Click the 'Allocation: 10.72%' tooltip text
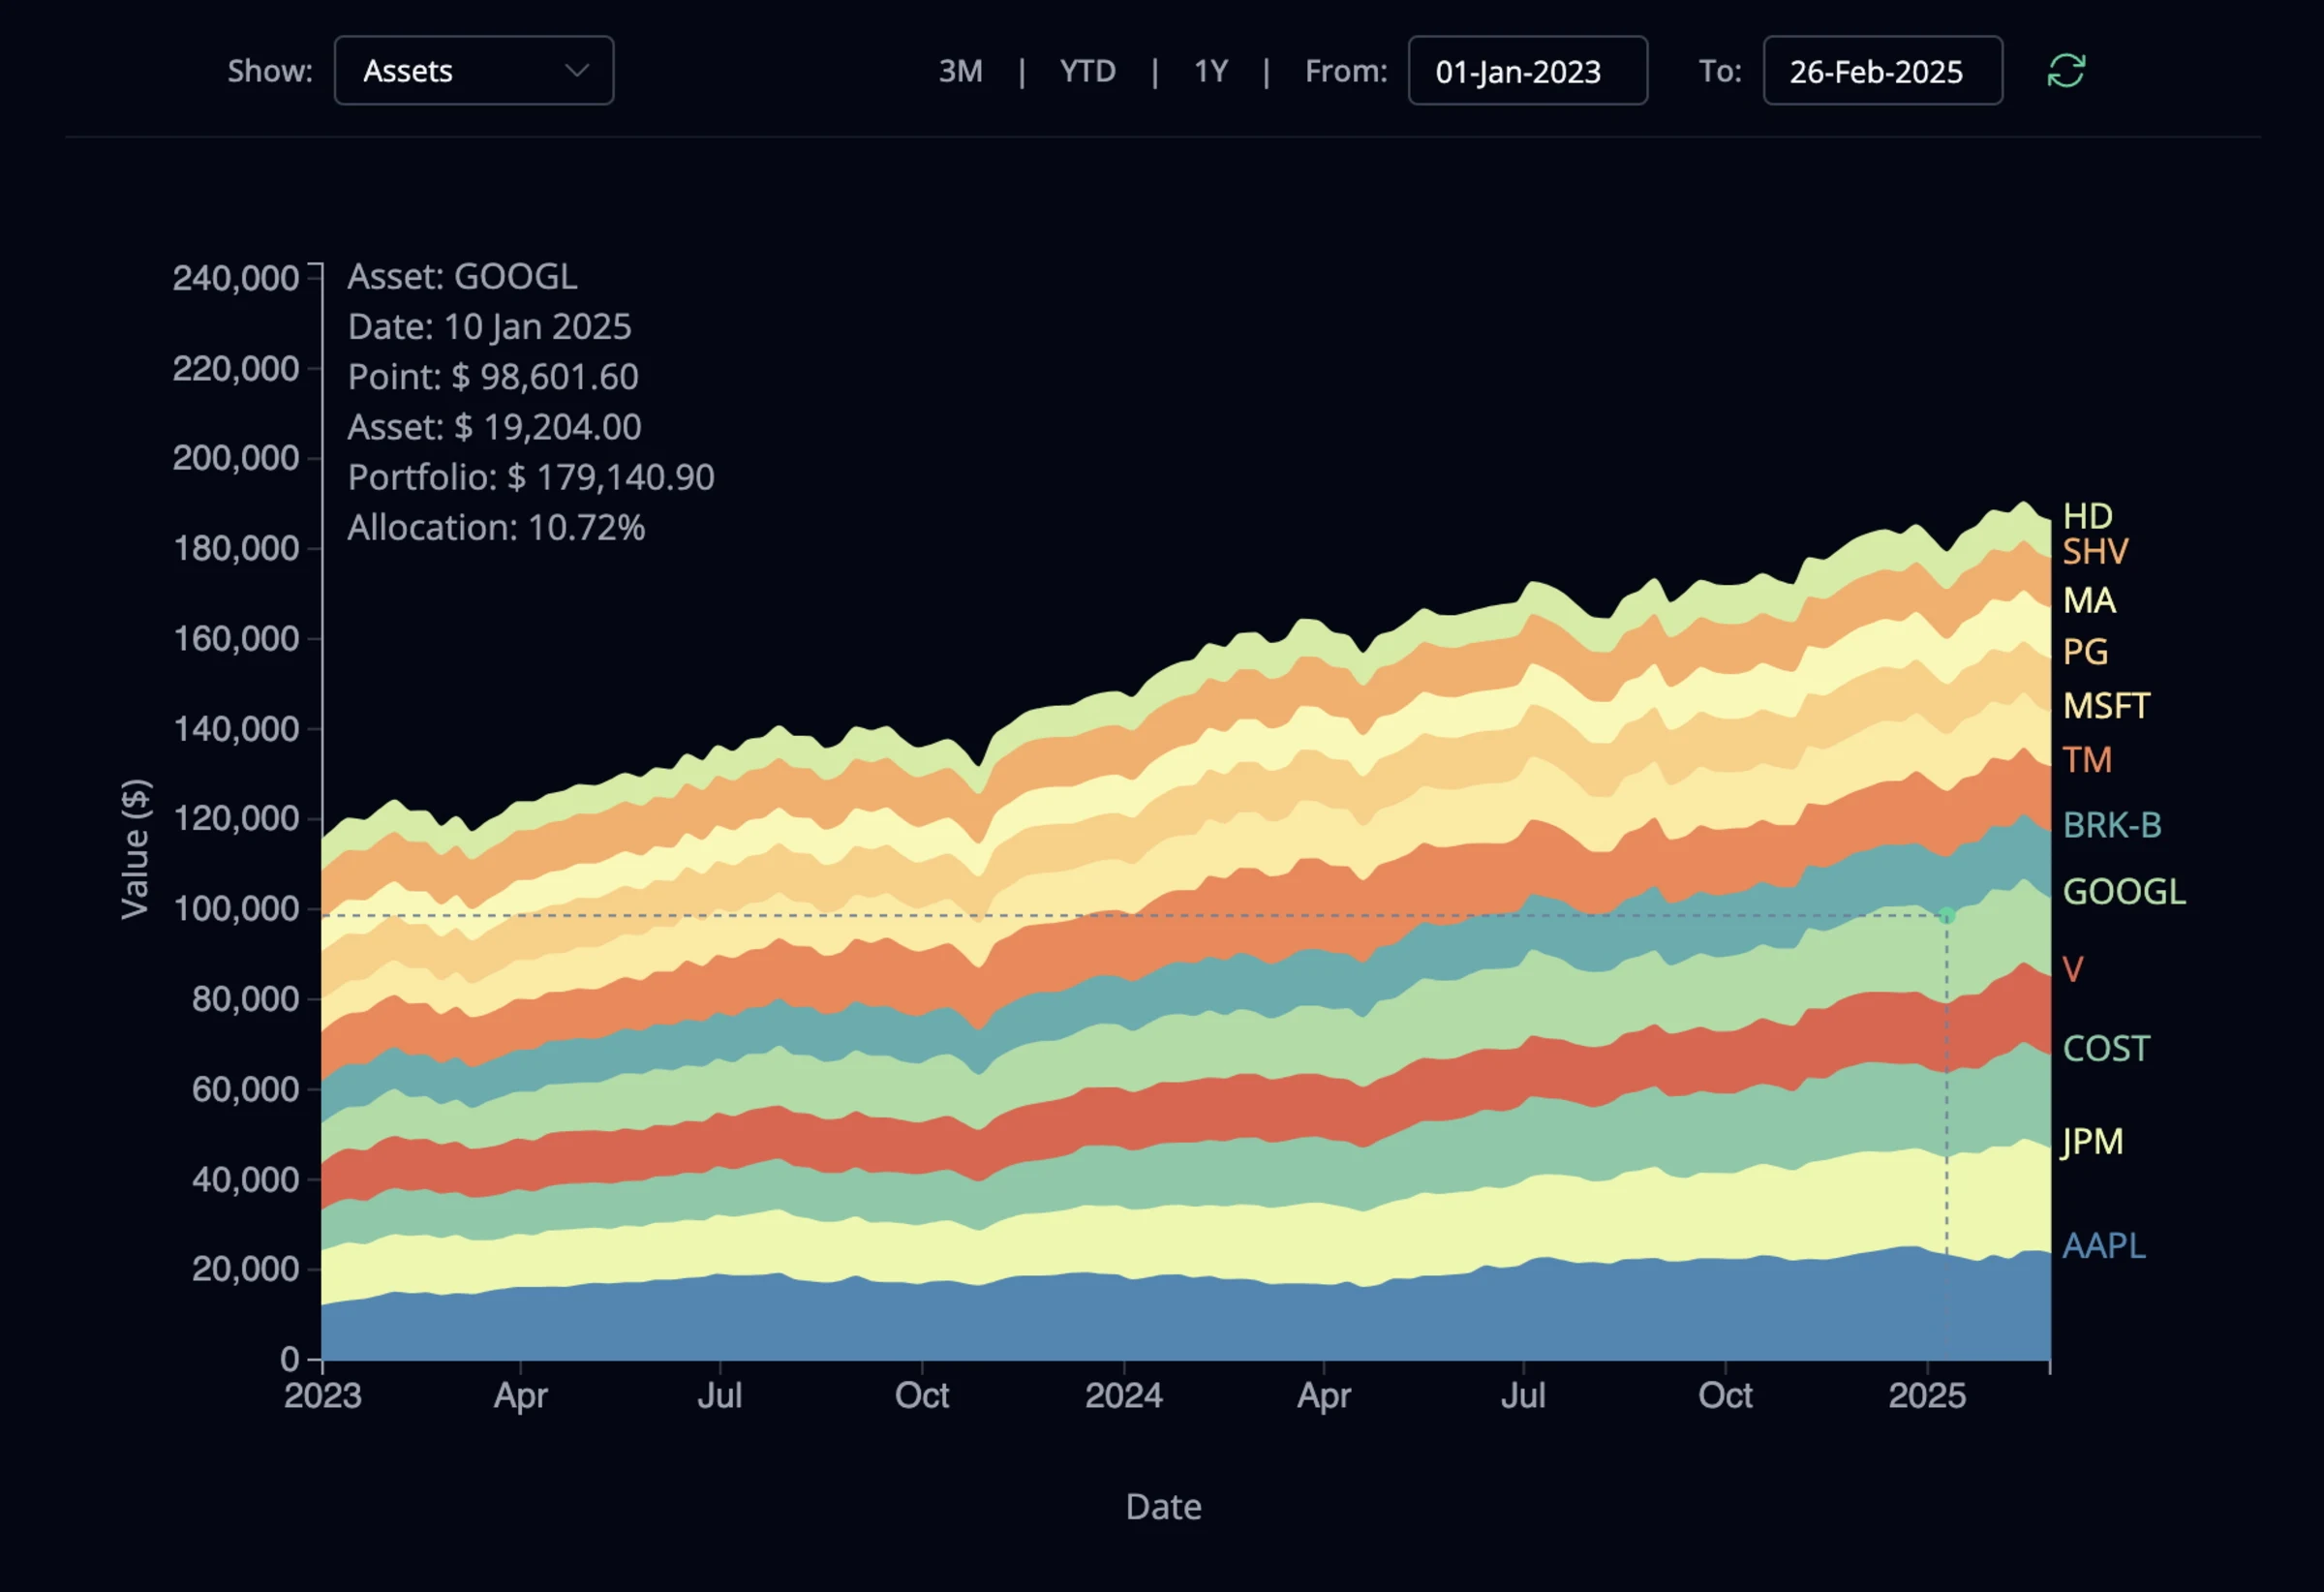Screen dimensions: 2324x1592 click(x=496, y=528)
